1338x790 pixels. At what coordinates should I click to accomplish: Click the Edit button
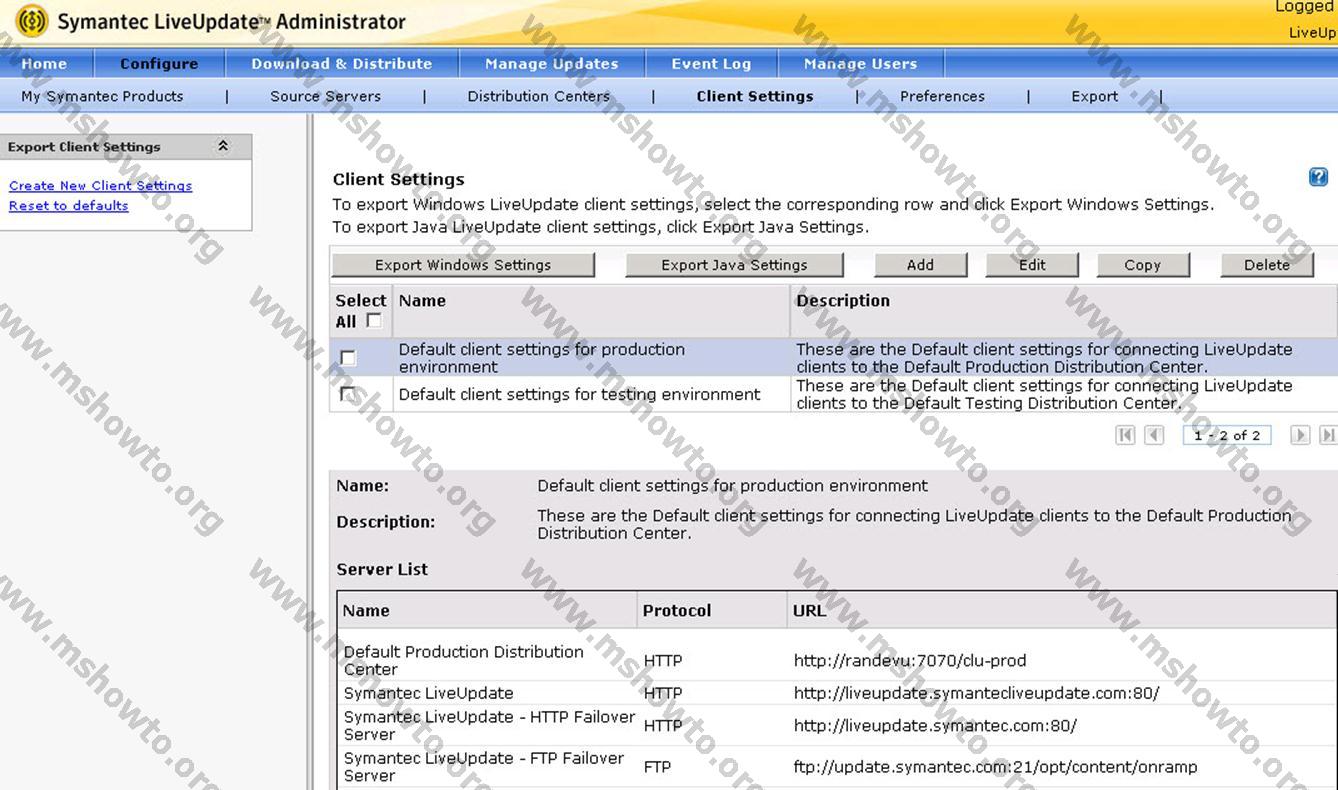point(1032,265)
